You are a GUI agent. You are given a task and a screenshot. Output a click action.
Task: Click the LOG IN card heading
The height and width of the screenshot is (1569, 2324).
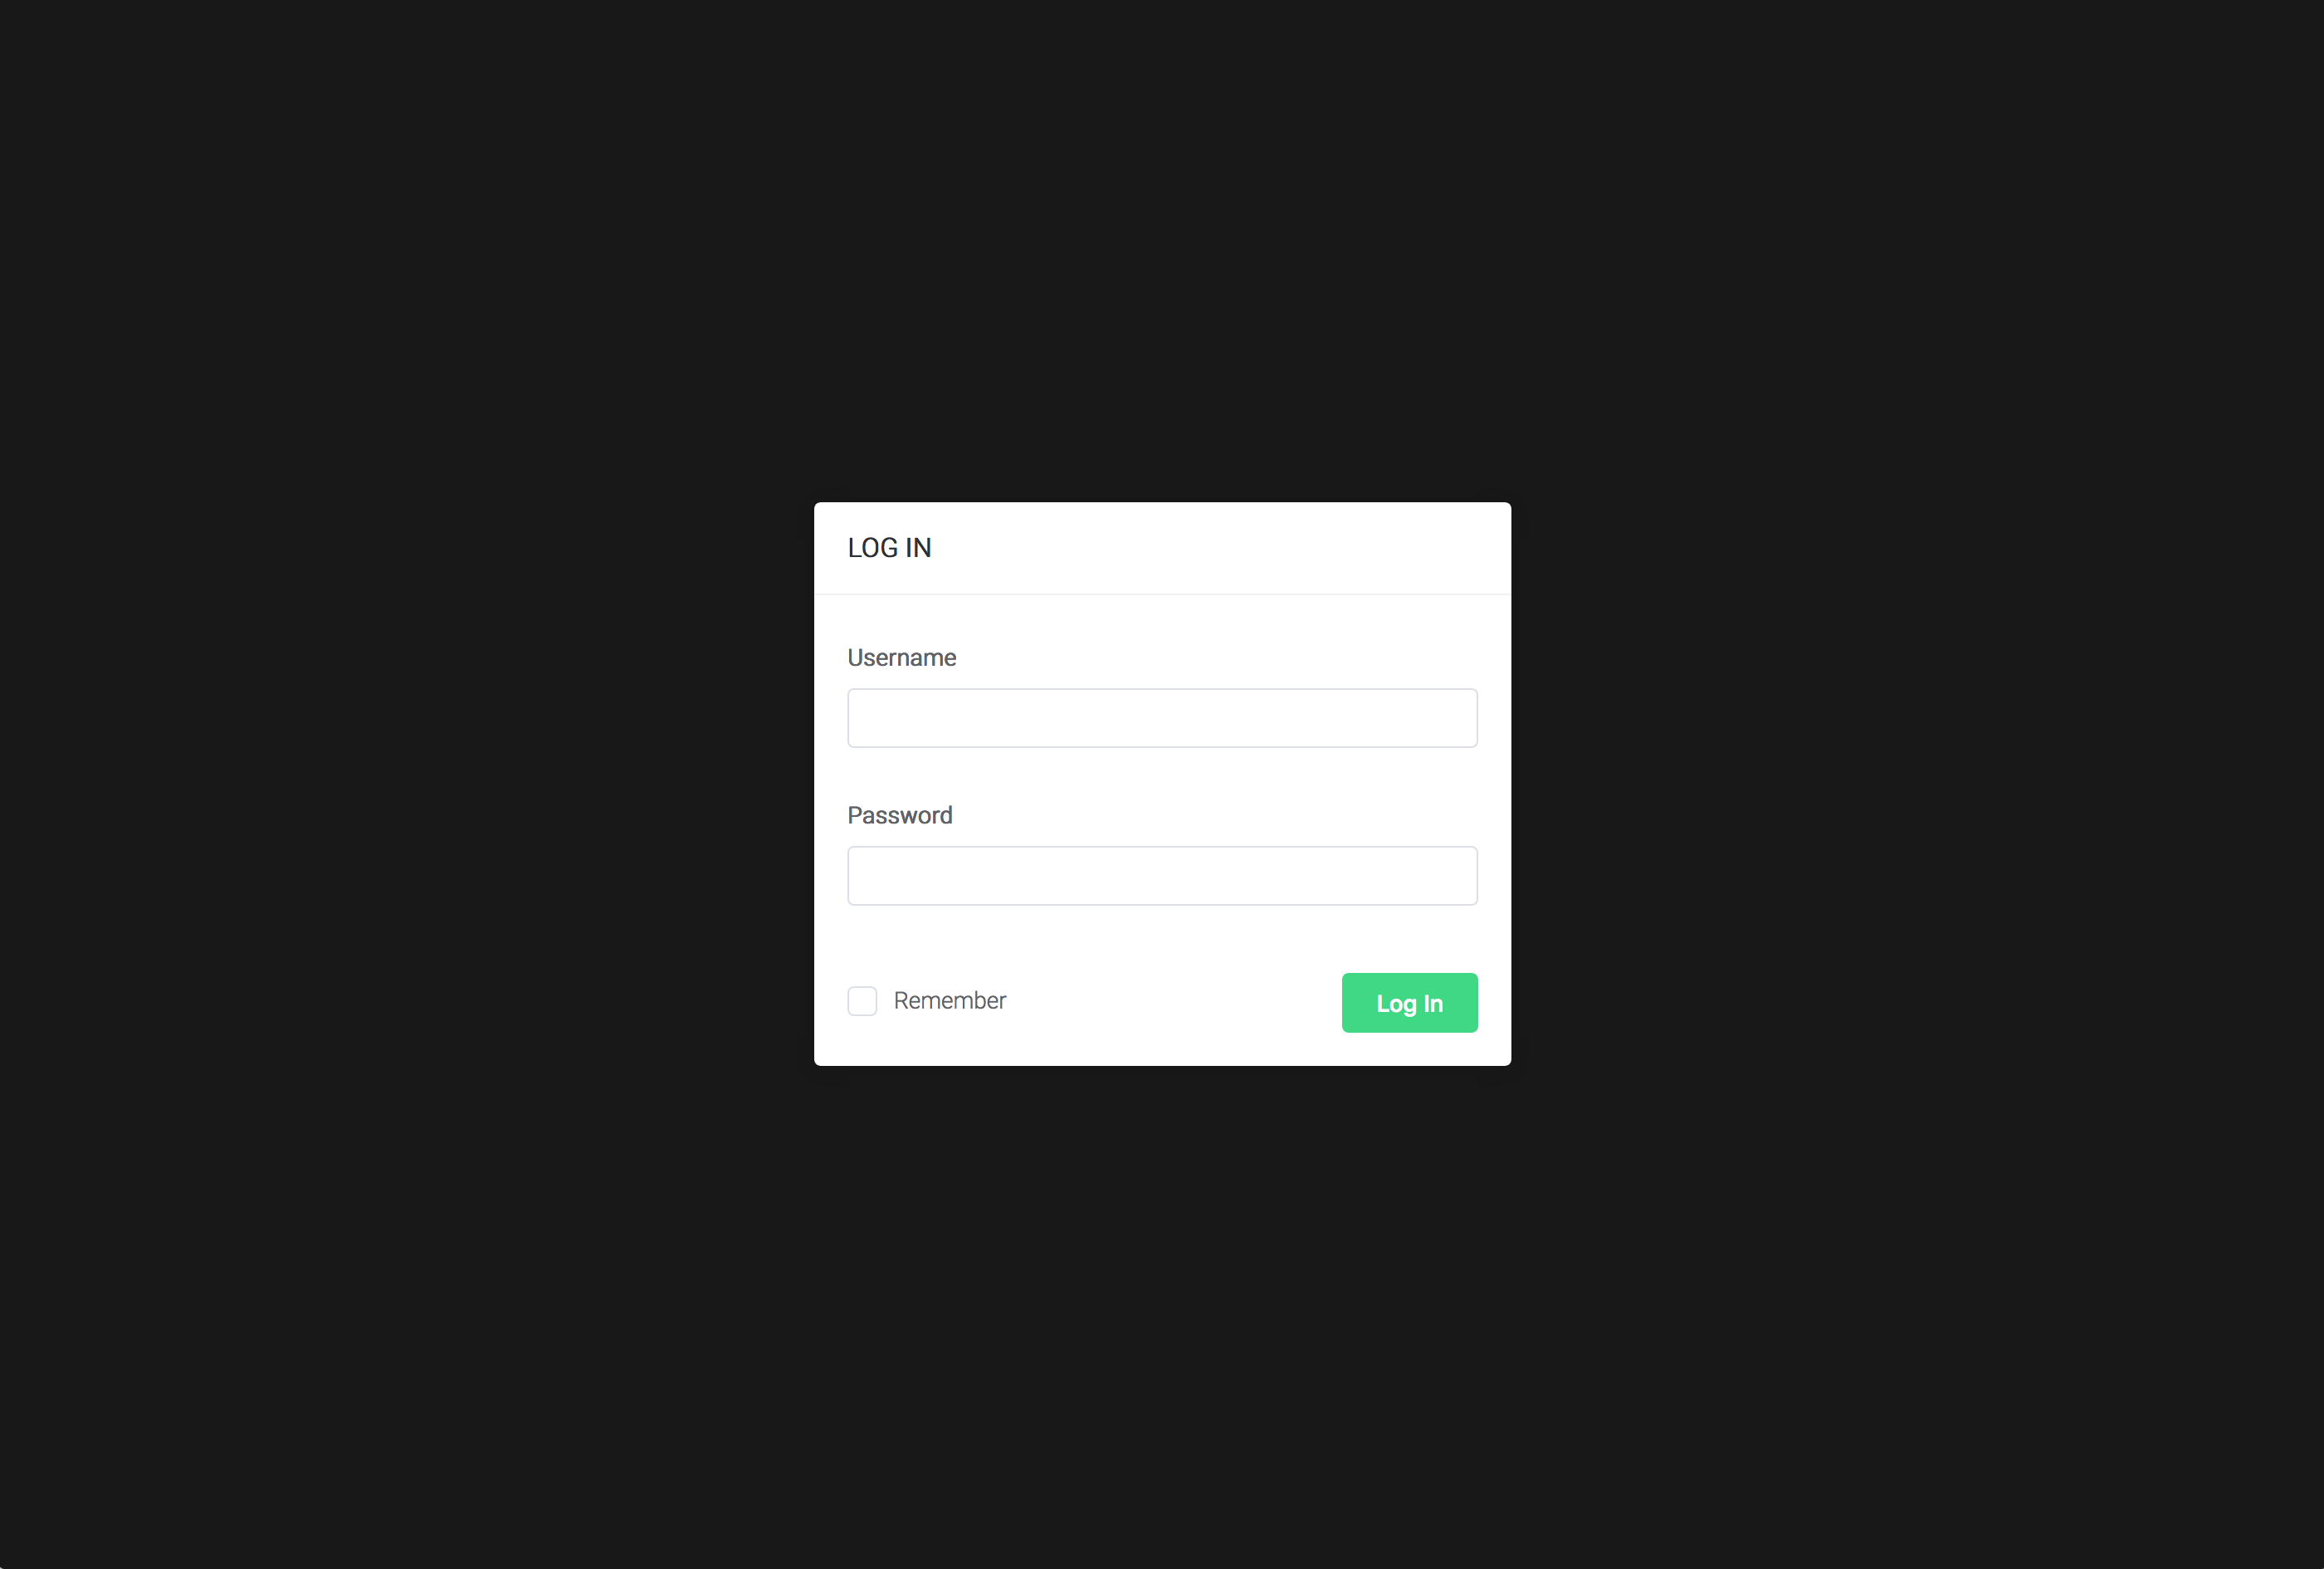click(x=889, y=548)
